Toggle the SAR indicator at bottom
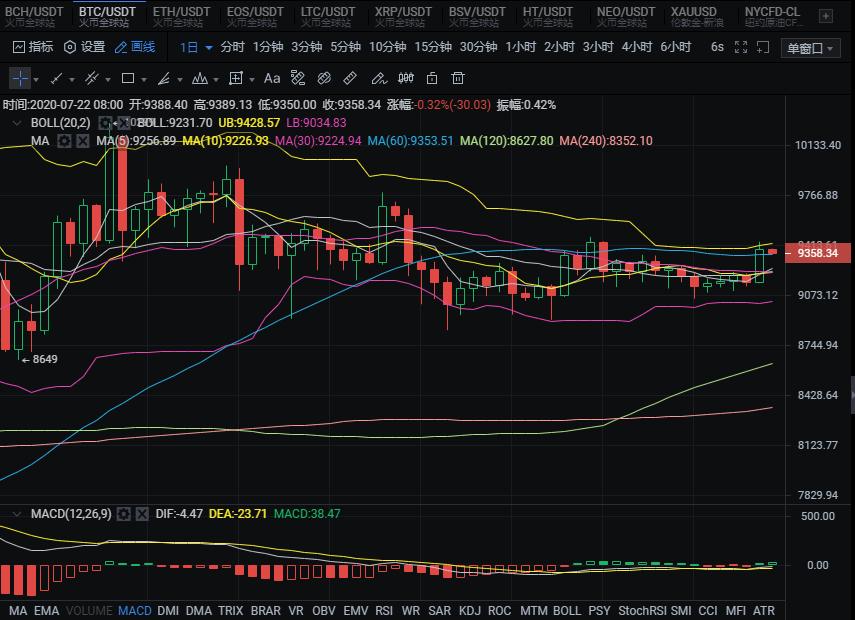 [x=439, y=611]
